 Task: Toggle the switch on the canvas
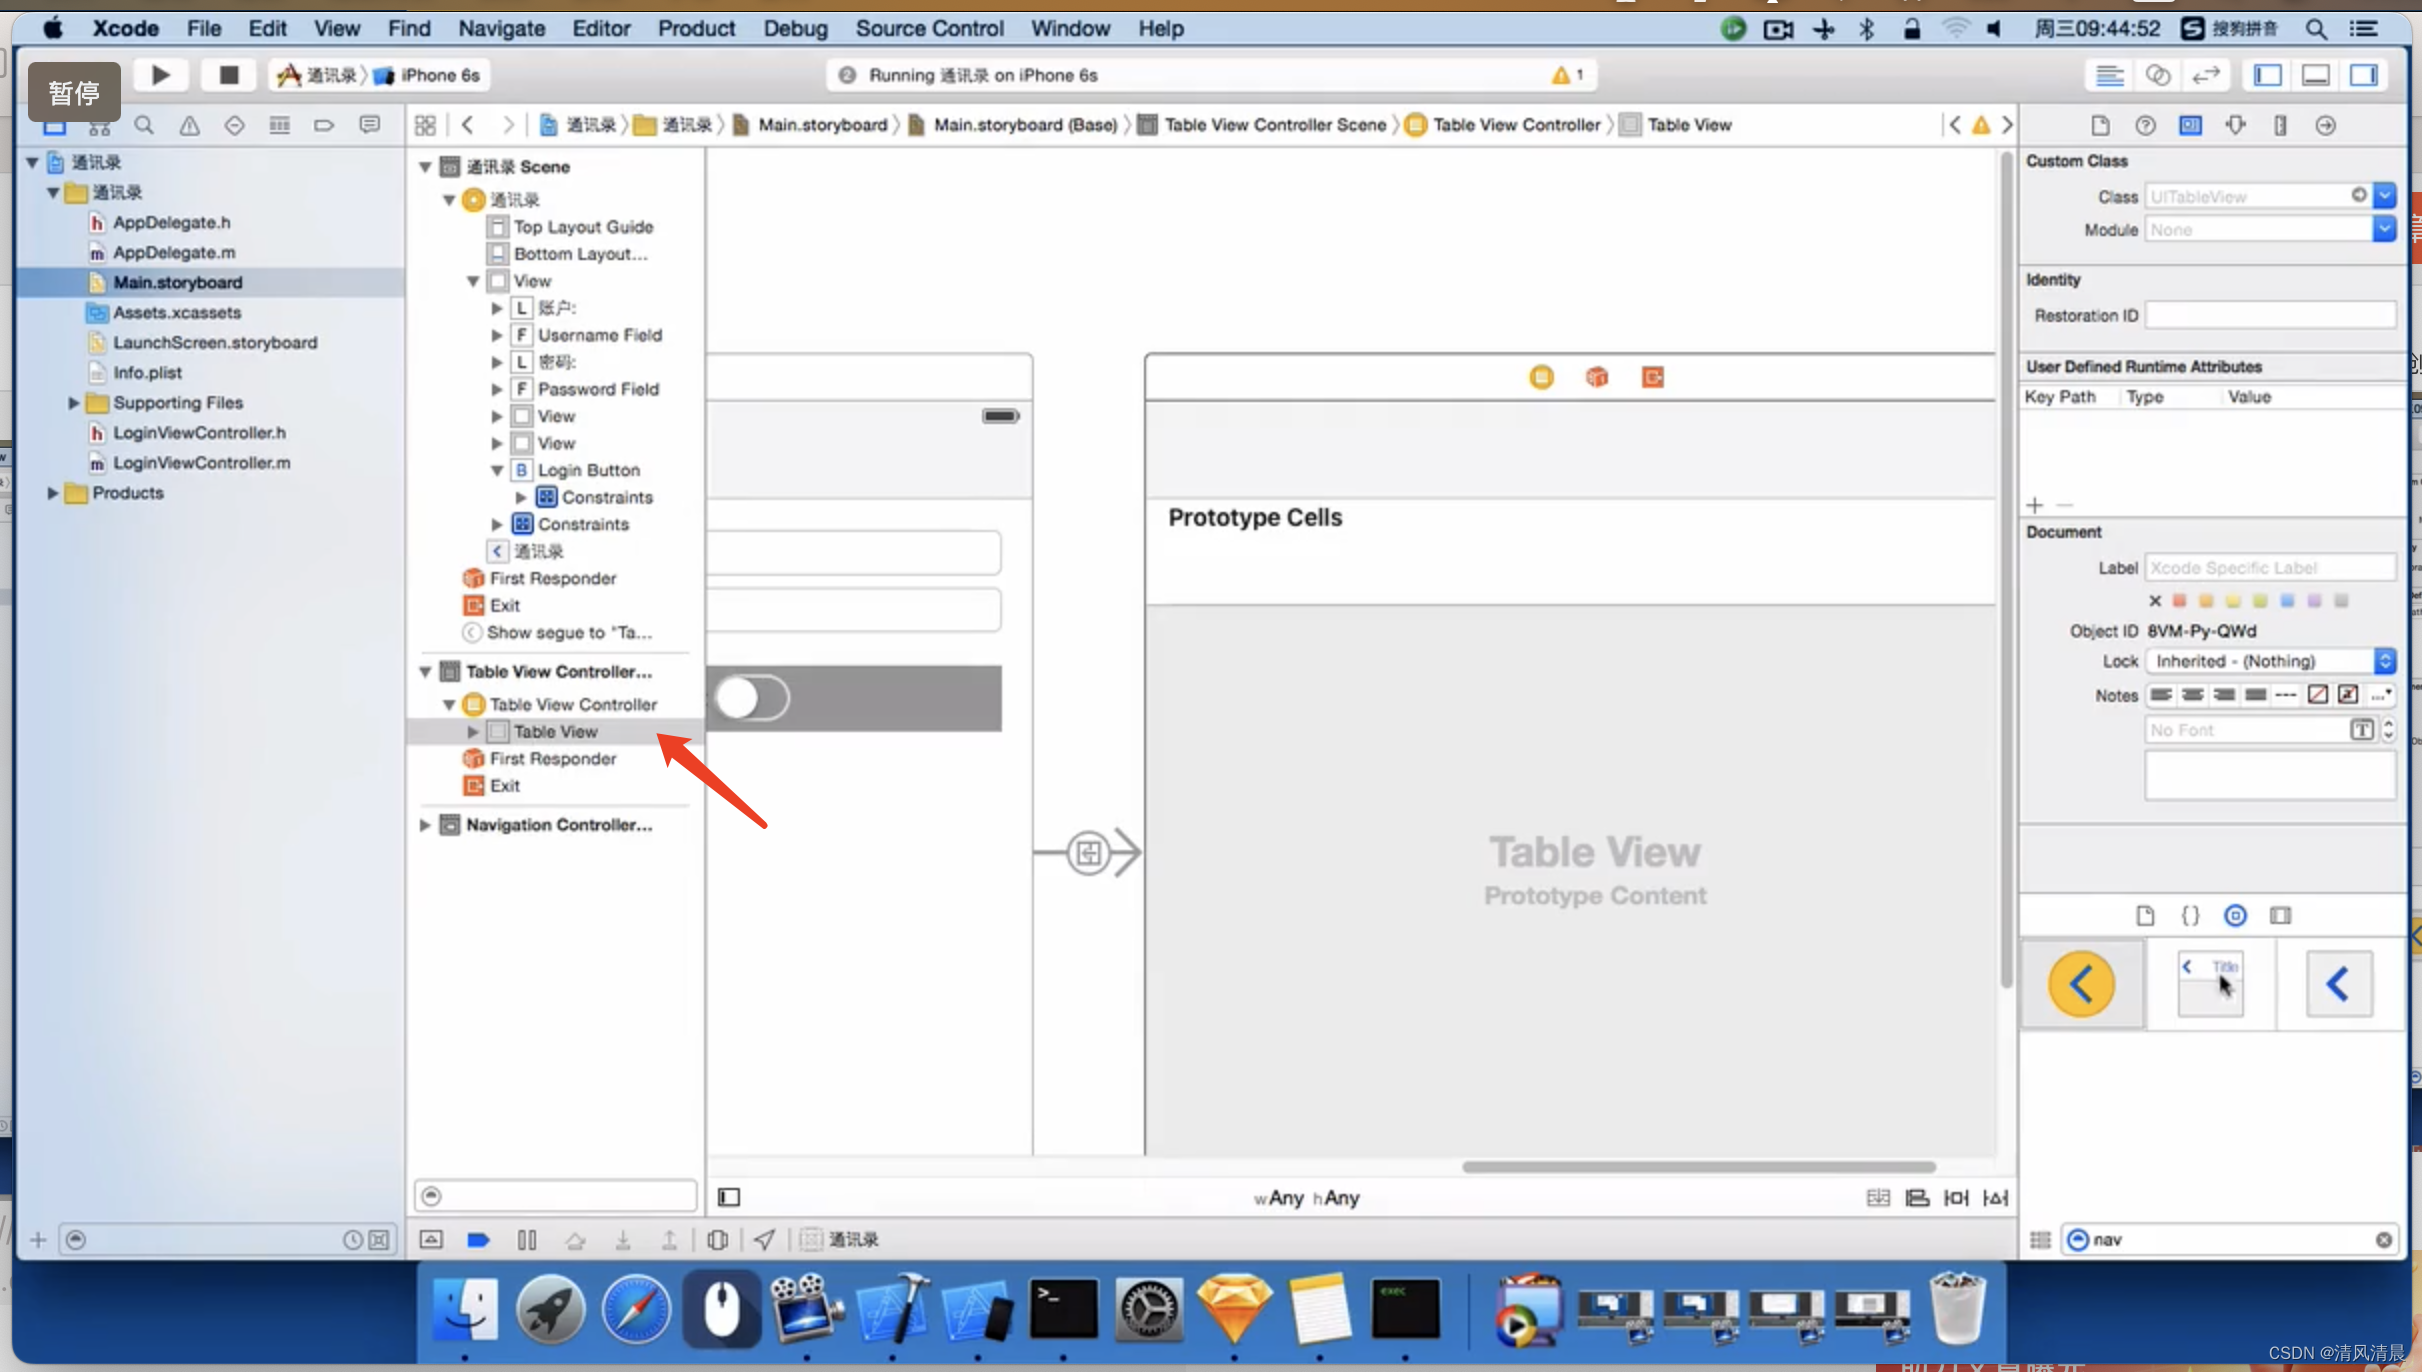point(753,698)
